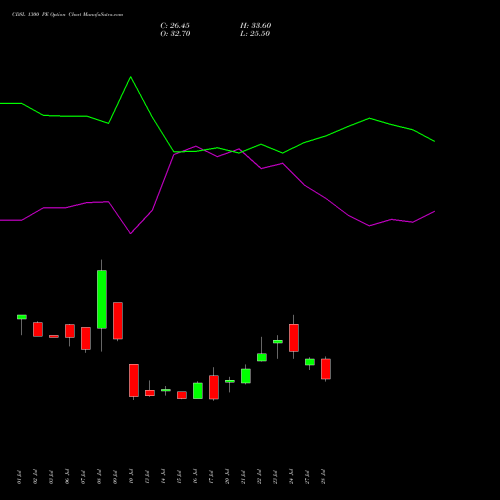Click the 08 date label on the axis
Screen dimensions: 500x500
pyautogui.click(x=99, y=477)
